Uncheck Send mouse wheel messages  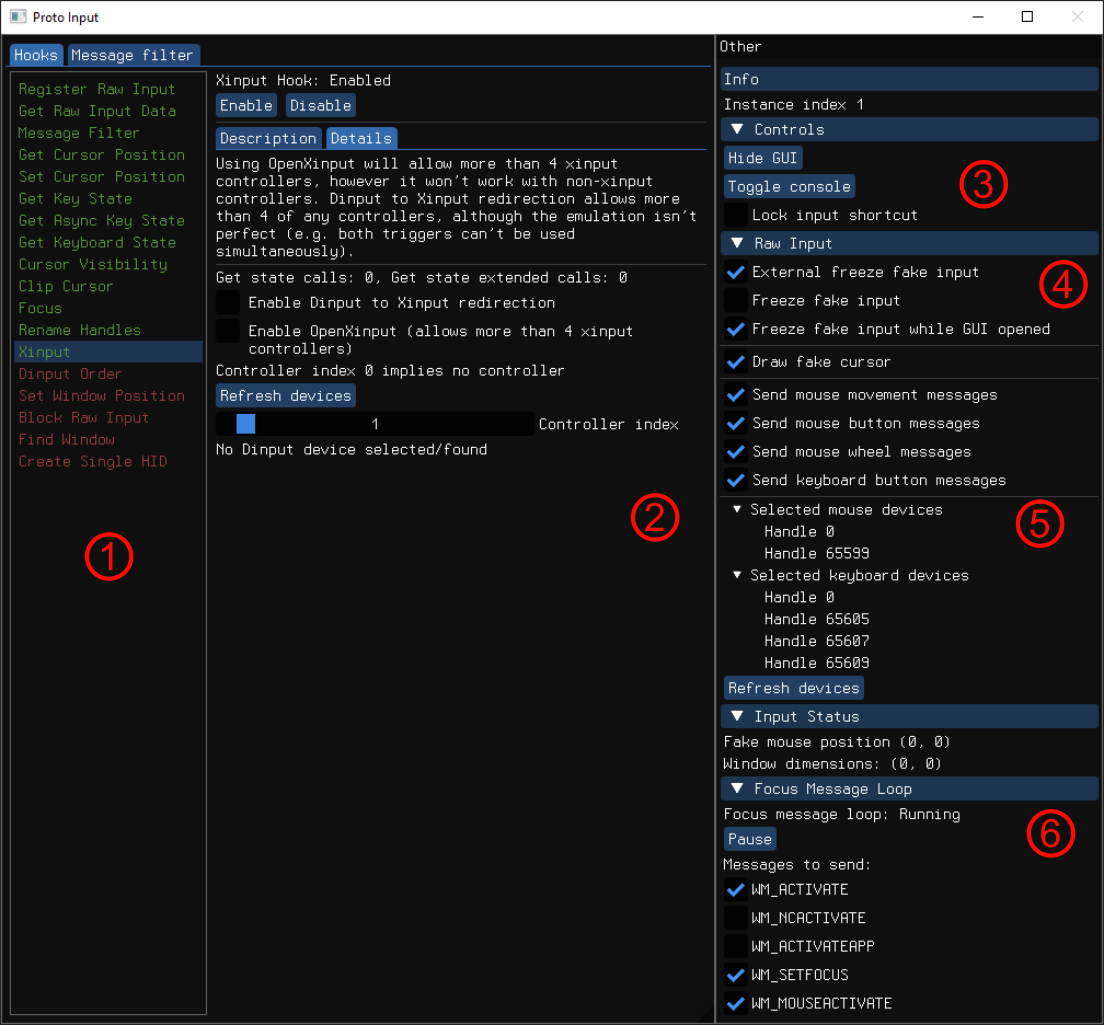coord(736,452)
